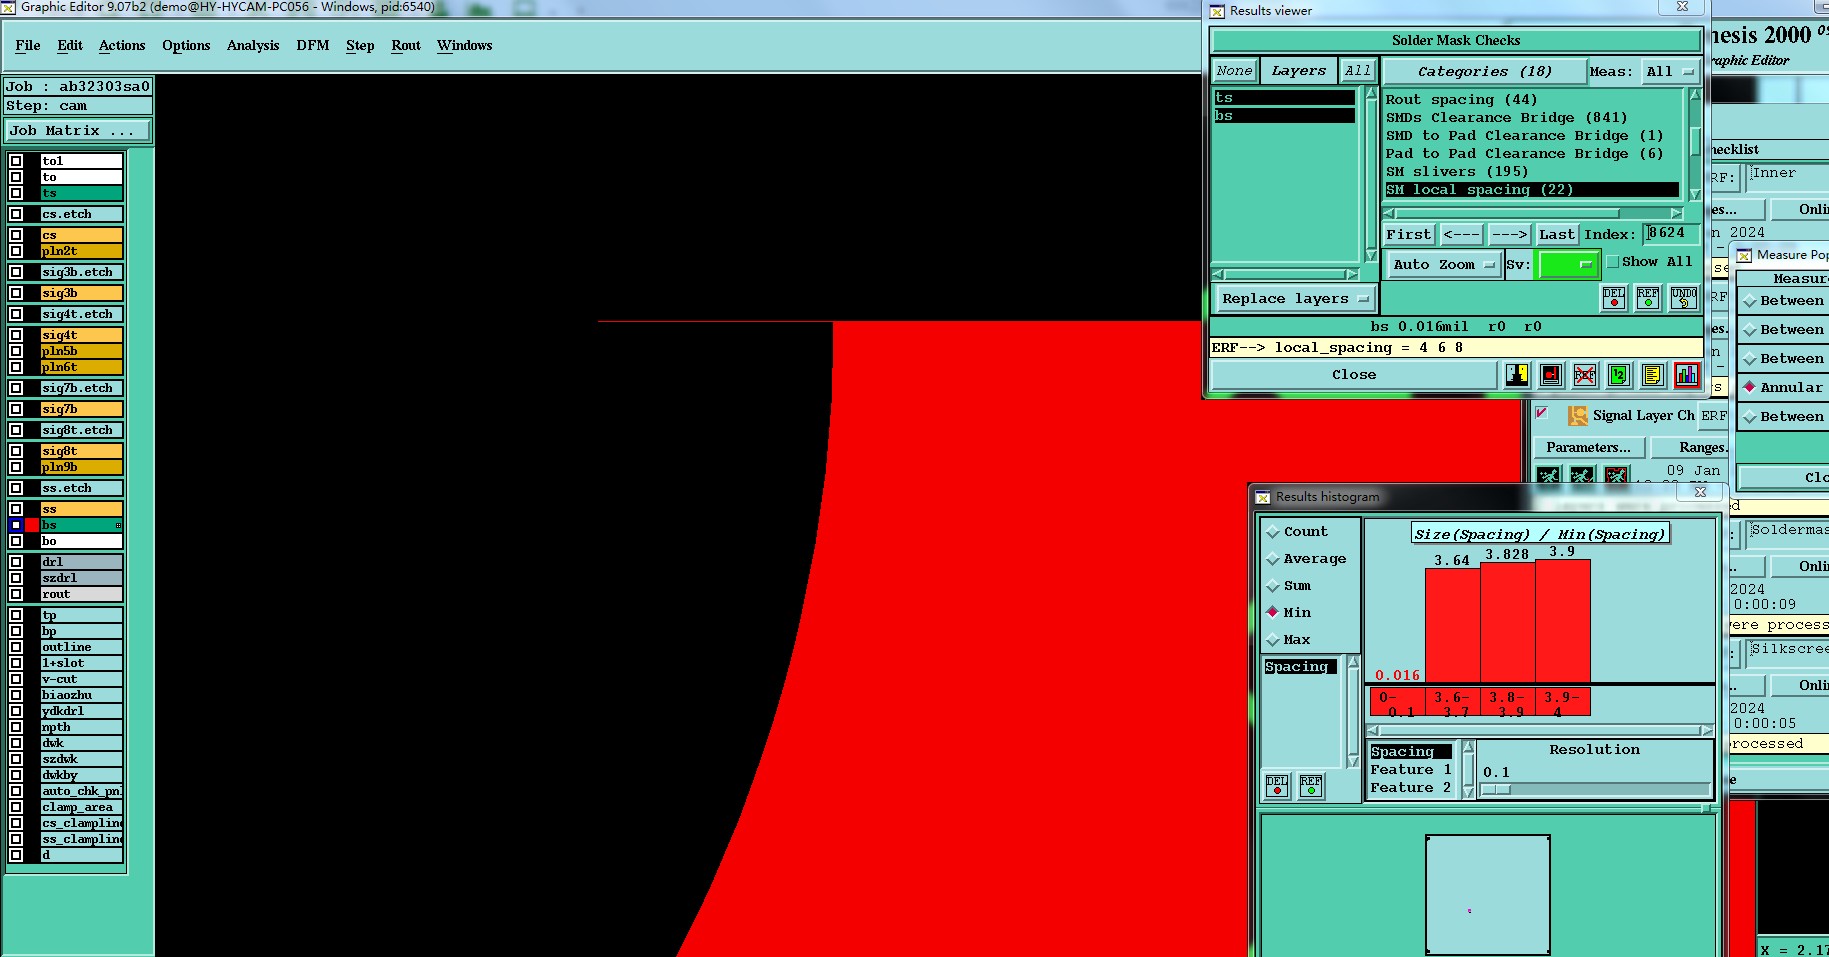Viewport: 1829px width, 957px height.
Task: Toggle the 'outline' layer display square
Action: click(x=16, y=647)
